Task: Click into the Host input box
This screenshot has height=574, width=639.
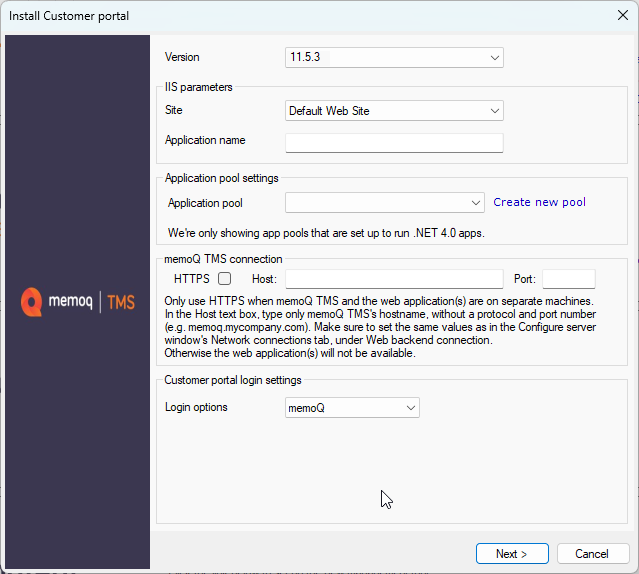Action: 394,279
